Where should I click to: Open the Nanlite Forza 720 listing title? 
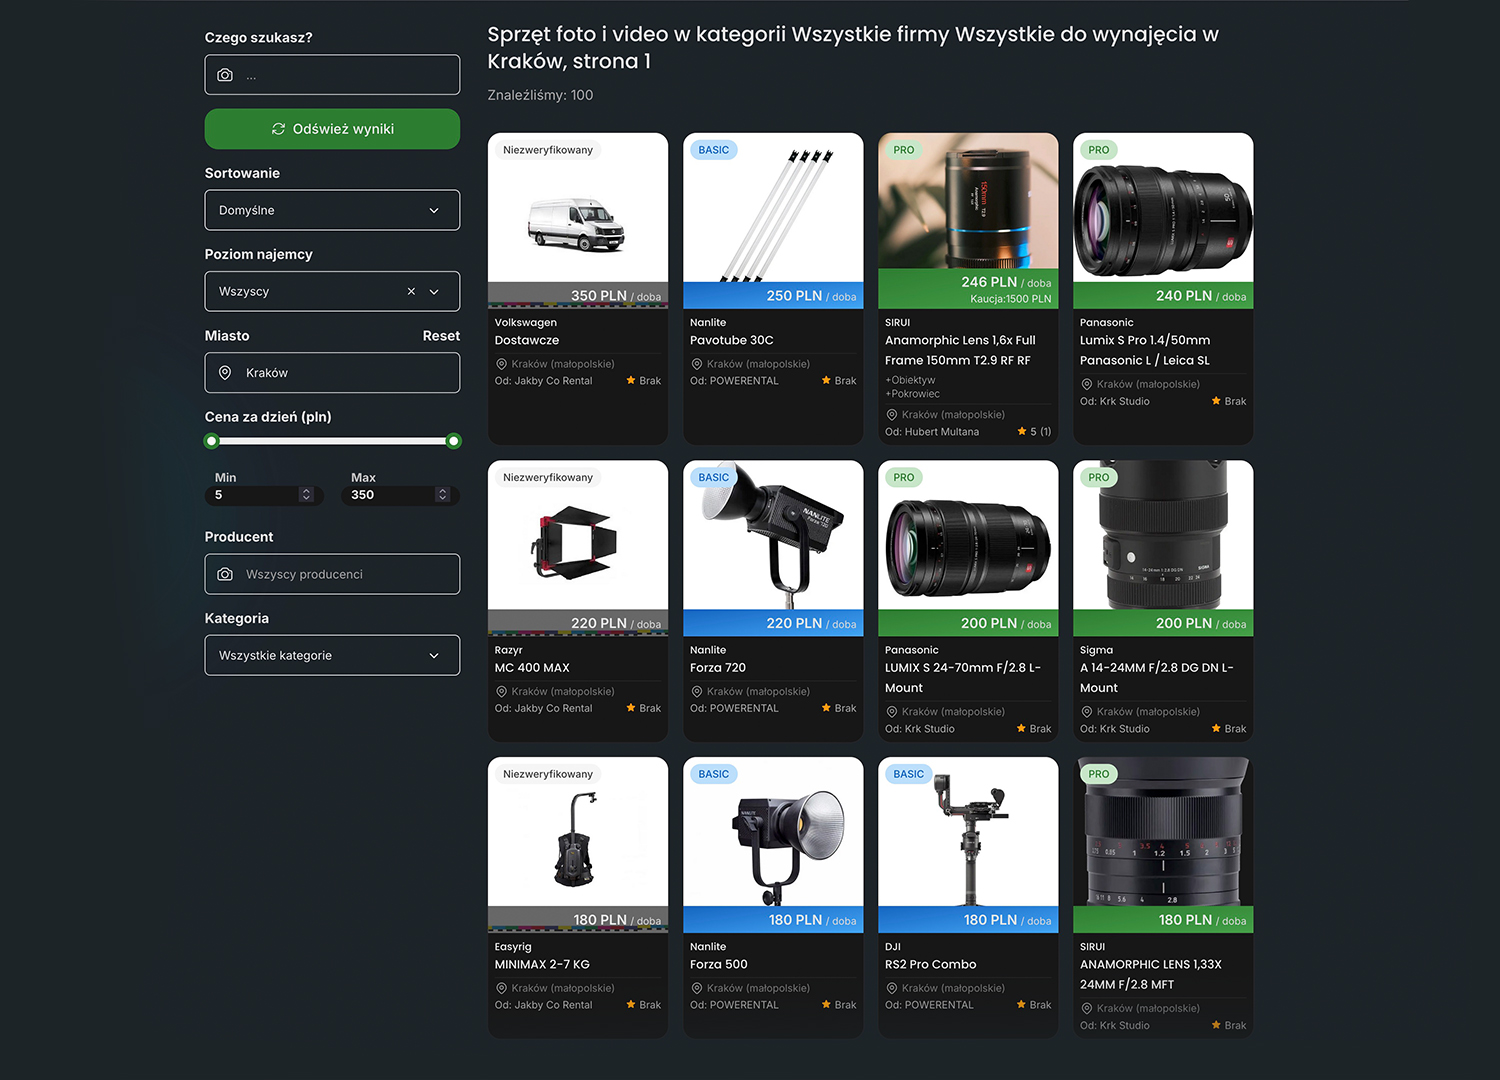coord(717,668)
